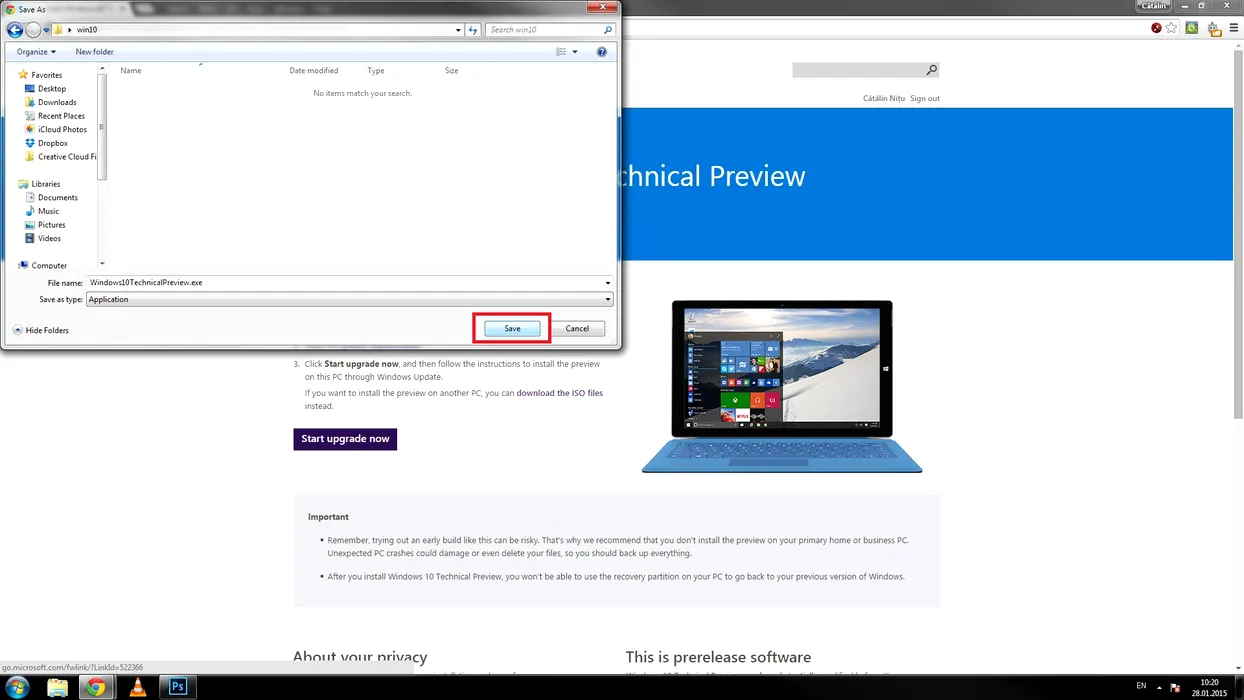Open the Chrome hamburger menu
Screen dimensions: 1244x700
tap(1233, 28)
